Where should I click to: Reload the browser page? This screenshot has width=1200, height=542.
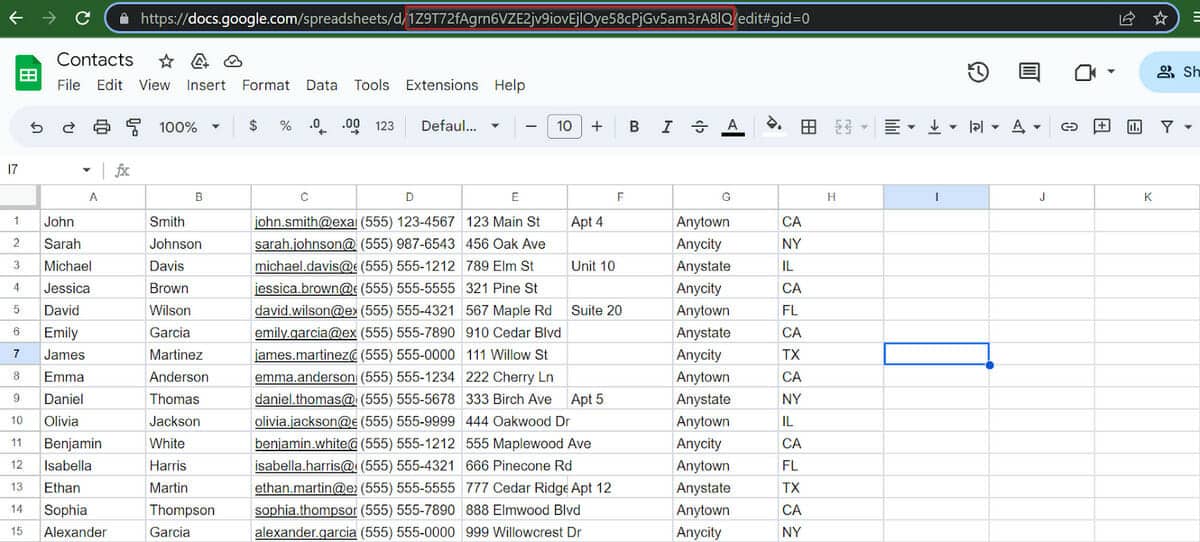pyautogui.click(x=82, y=18)
